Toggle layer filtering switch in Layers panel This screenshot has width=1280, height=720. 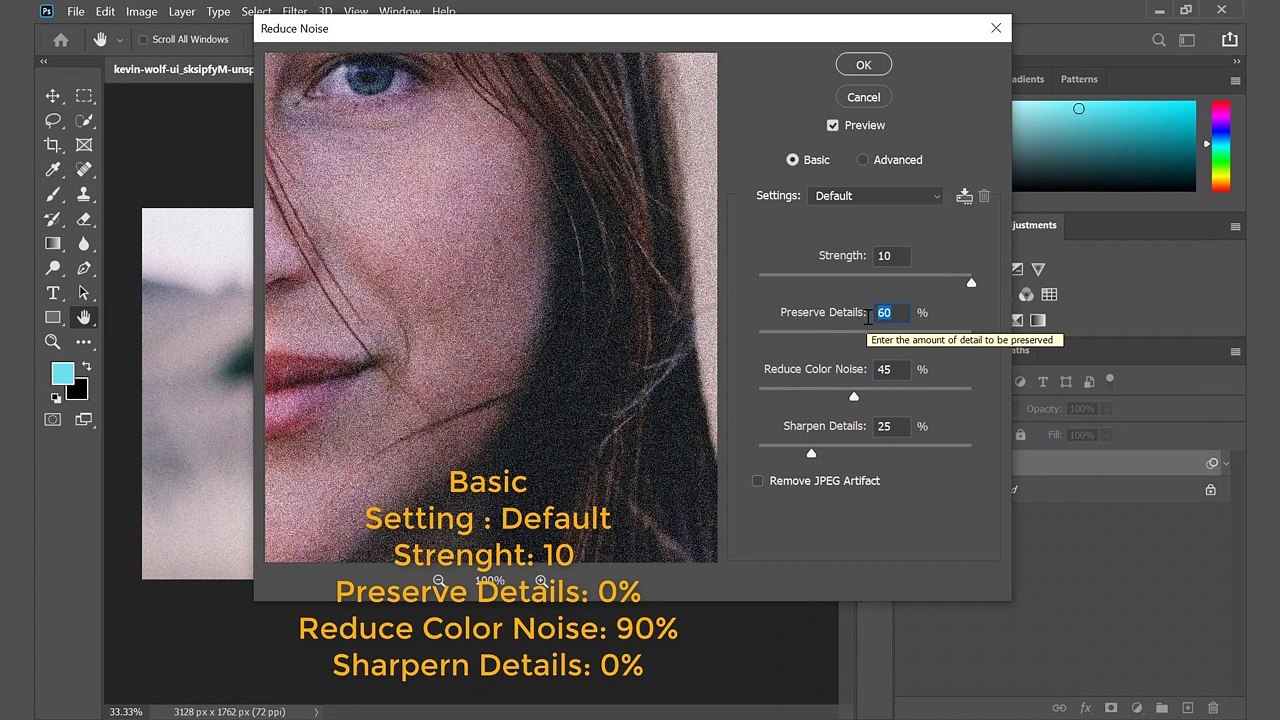pyautogui.click(x=1110, y=381)
